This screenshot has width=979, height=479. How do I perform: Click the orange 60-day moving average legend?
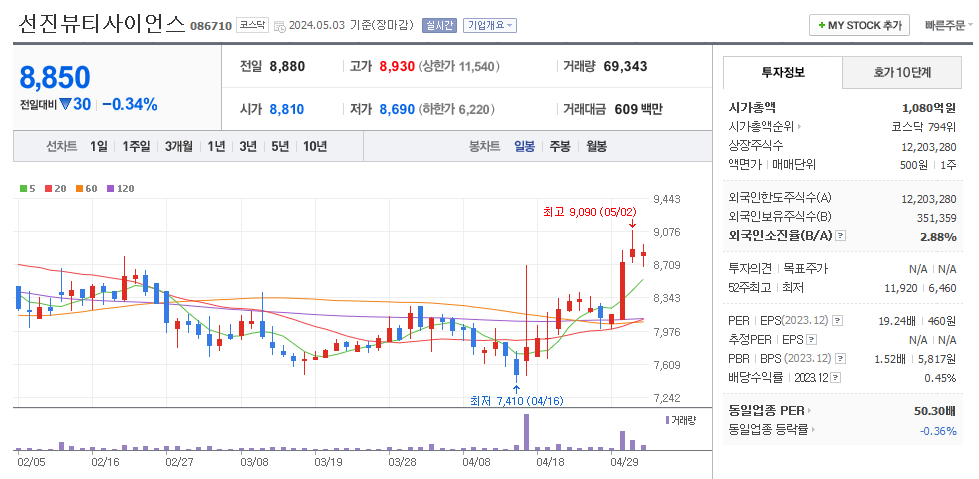[x=87, y=188]
